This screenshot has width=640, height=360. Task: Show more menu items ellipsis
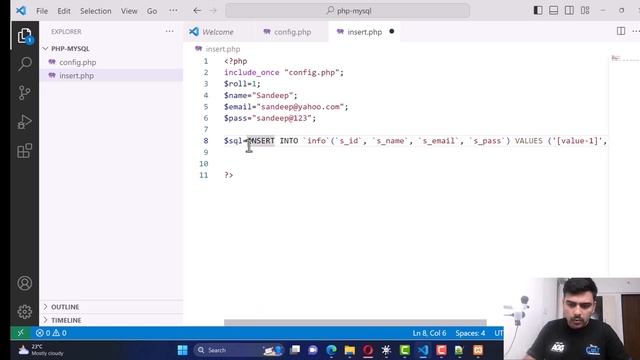pos(173,11)
